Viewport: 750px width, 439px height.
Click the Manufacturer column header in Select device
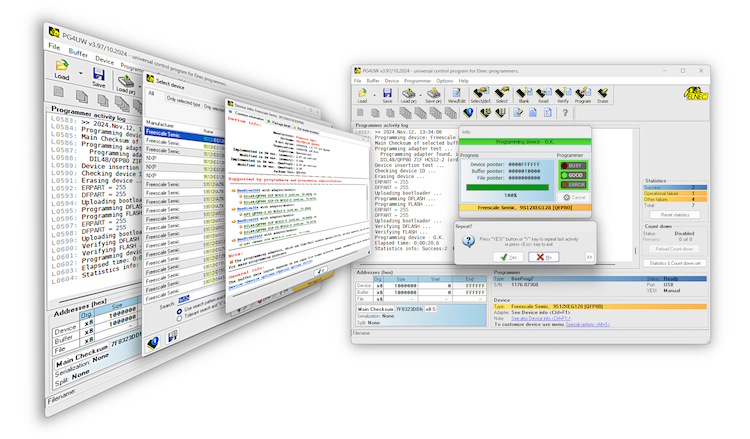[160, 123]
